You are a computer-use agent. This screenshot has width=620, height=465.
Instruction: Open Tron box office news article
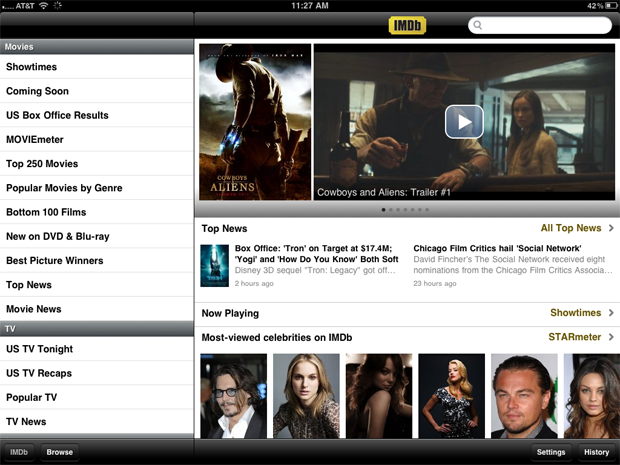(x=316, y=265)
